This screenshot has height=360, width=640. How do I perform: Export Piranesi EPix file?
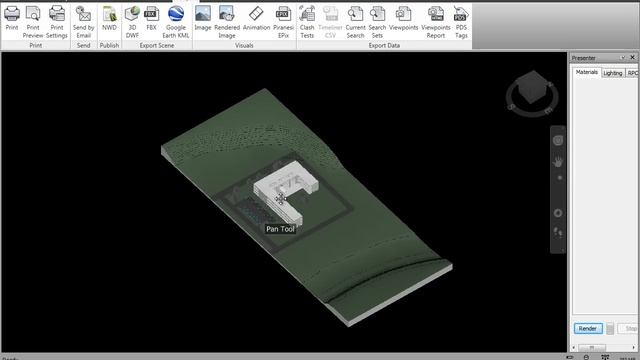[x=283, y=22]
